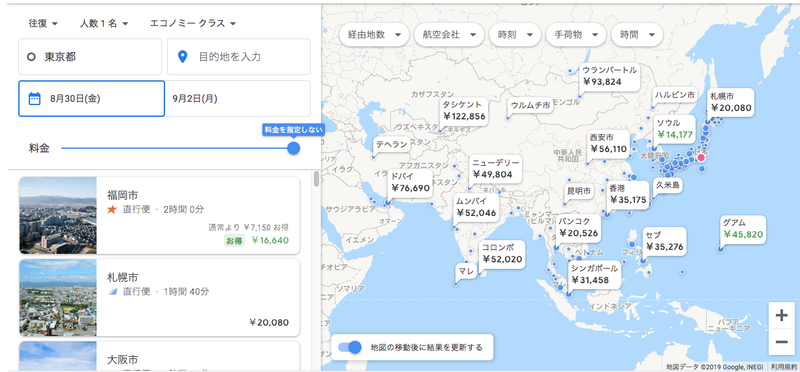Select the セブ ¥35,276 map label
Viewport: 800px width, 372px height.
tap(664, 241)
